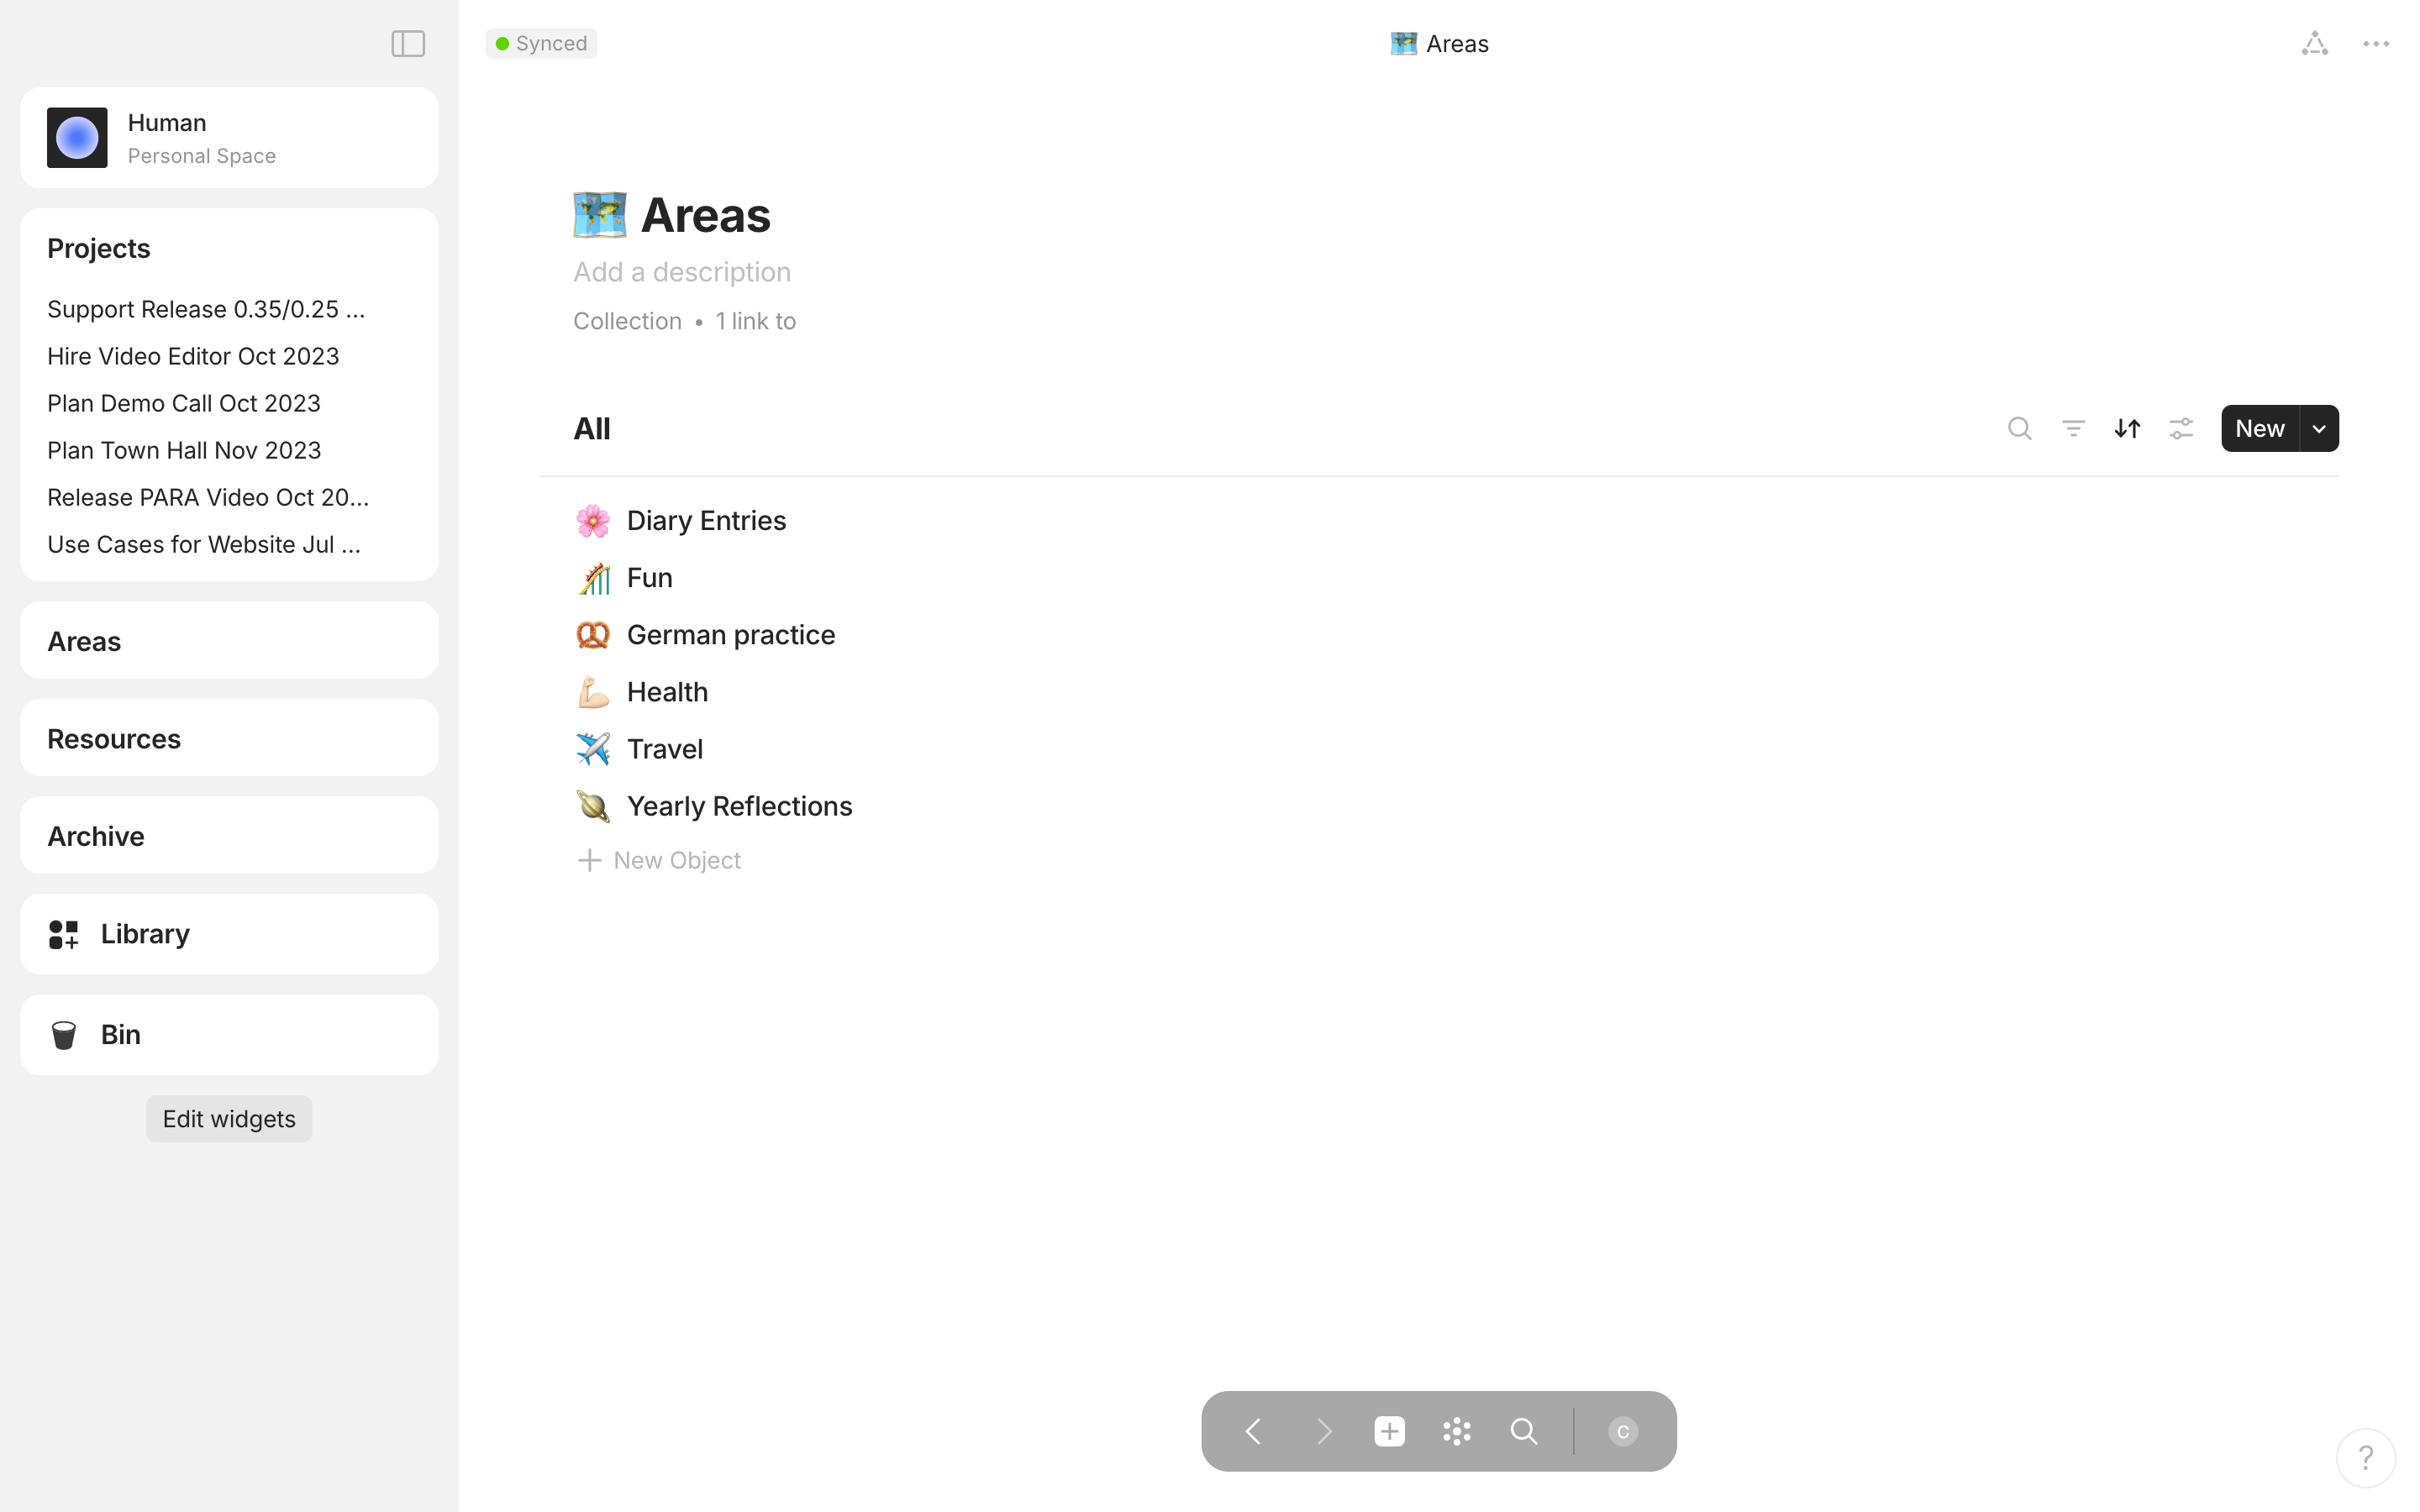2420x1512 pixels.
Task: Open the three-dots more menu
Action: [x=2376, y=44]
